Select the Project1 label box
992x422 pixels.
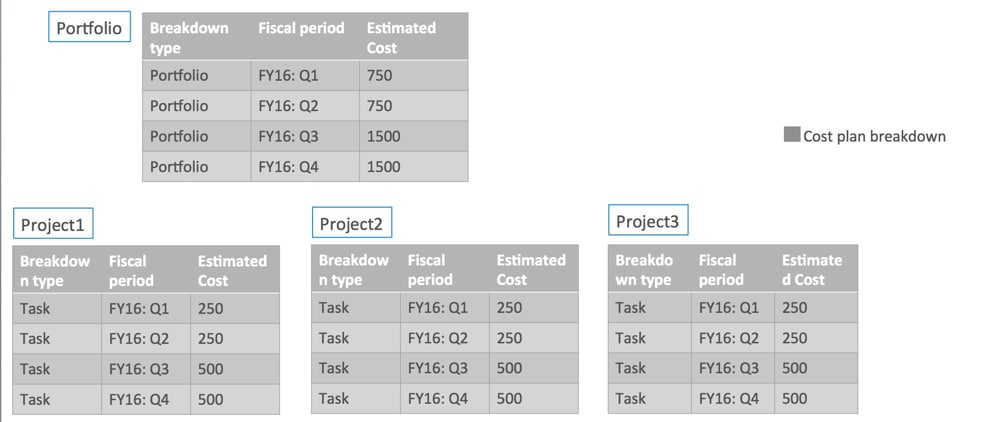tap(53, 223)
